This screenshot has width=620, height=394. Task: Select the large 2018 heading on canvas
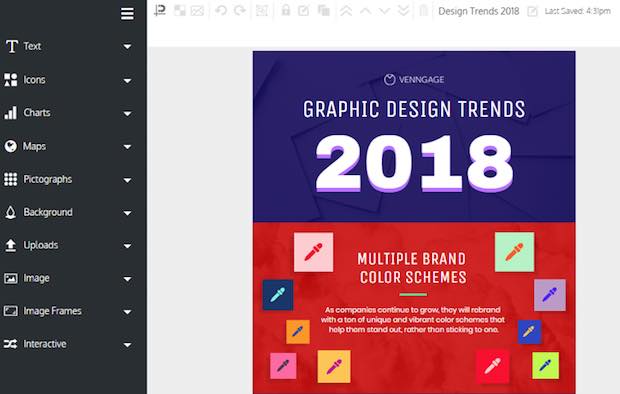tap(414, 163)
